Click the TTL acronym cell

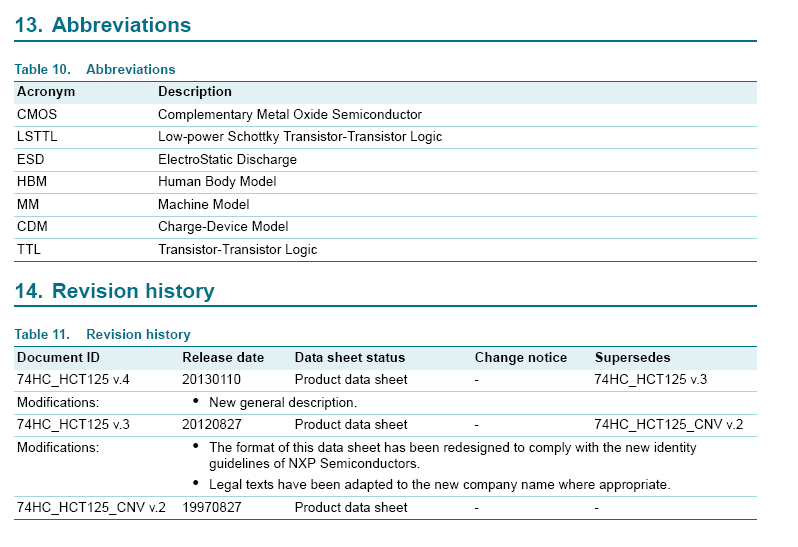pos(29,249)
